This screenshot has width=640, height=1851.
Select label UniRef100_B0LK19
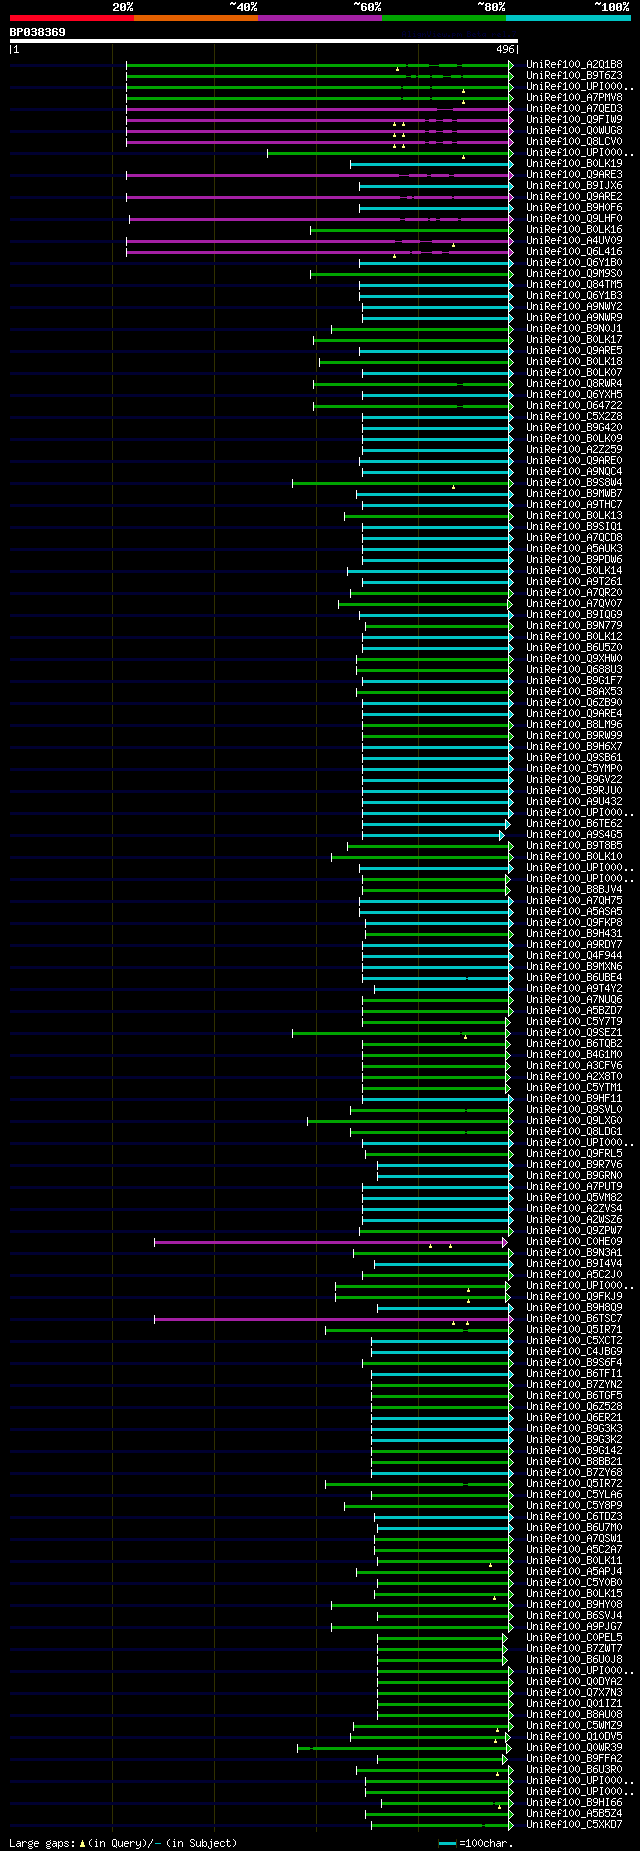pyautogui.click(x=574, y=164)
